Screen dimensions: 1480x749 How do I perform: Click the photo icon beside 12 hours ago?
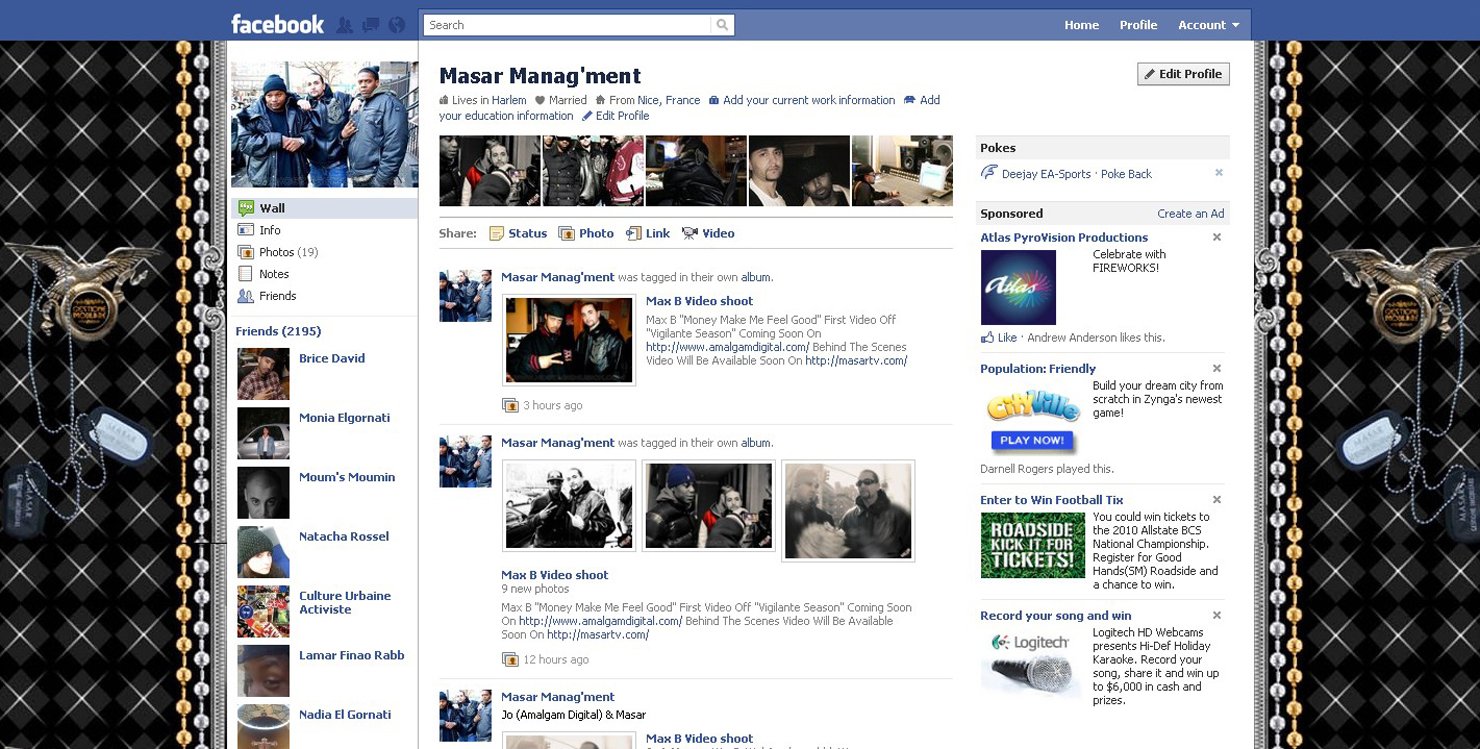[510, 660]
